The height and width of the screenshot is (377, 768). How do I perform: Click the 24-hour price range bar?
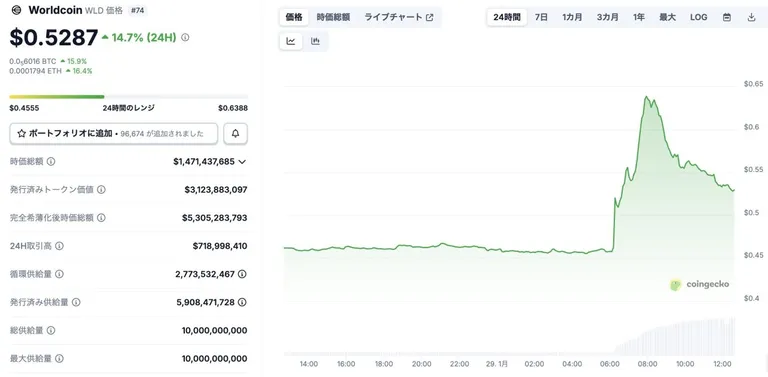point(128,97)
